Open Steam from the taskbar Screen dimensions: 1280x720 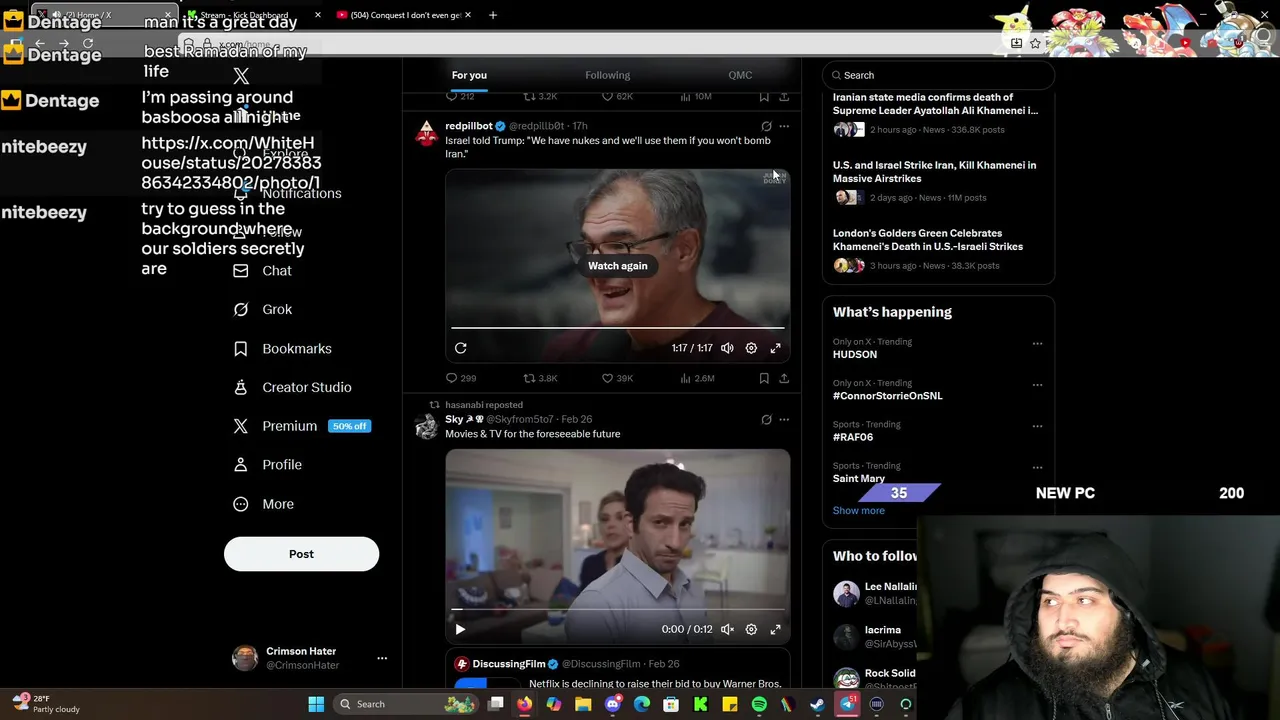817,704
